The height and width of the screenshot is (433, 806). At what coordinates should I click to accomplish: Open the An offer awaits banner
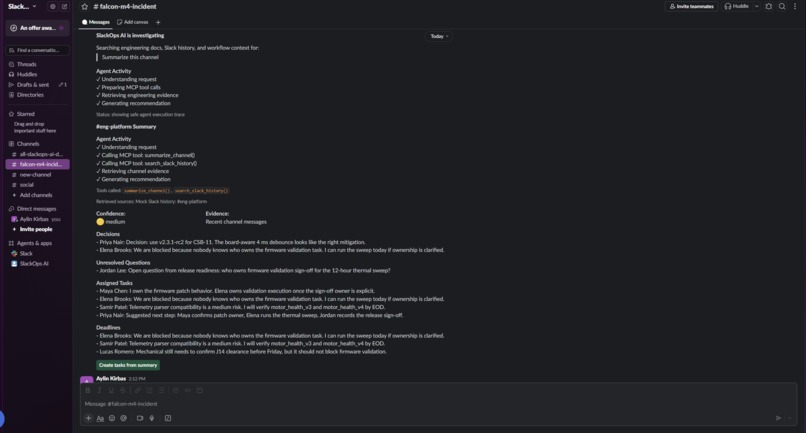37,28
